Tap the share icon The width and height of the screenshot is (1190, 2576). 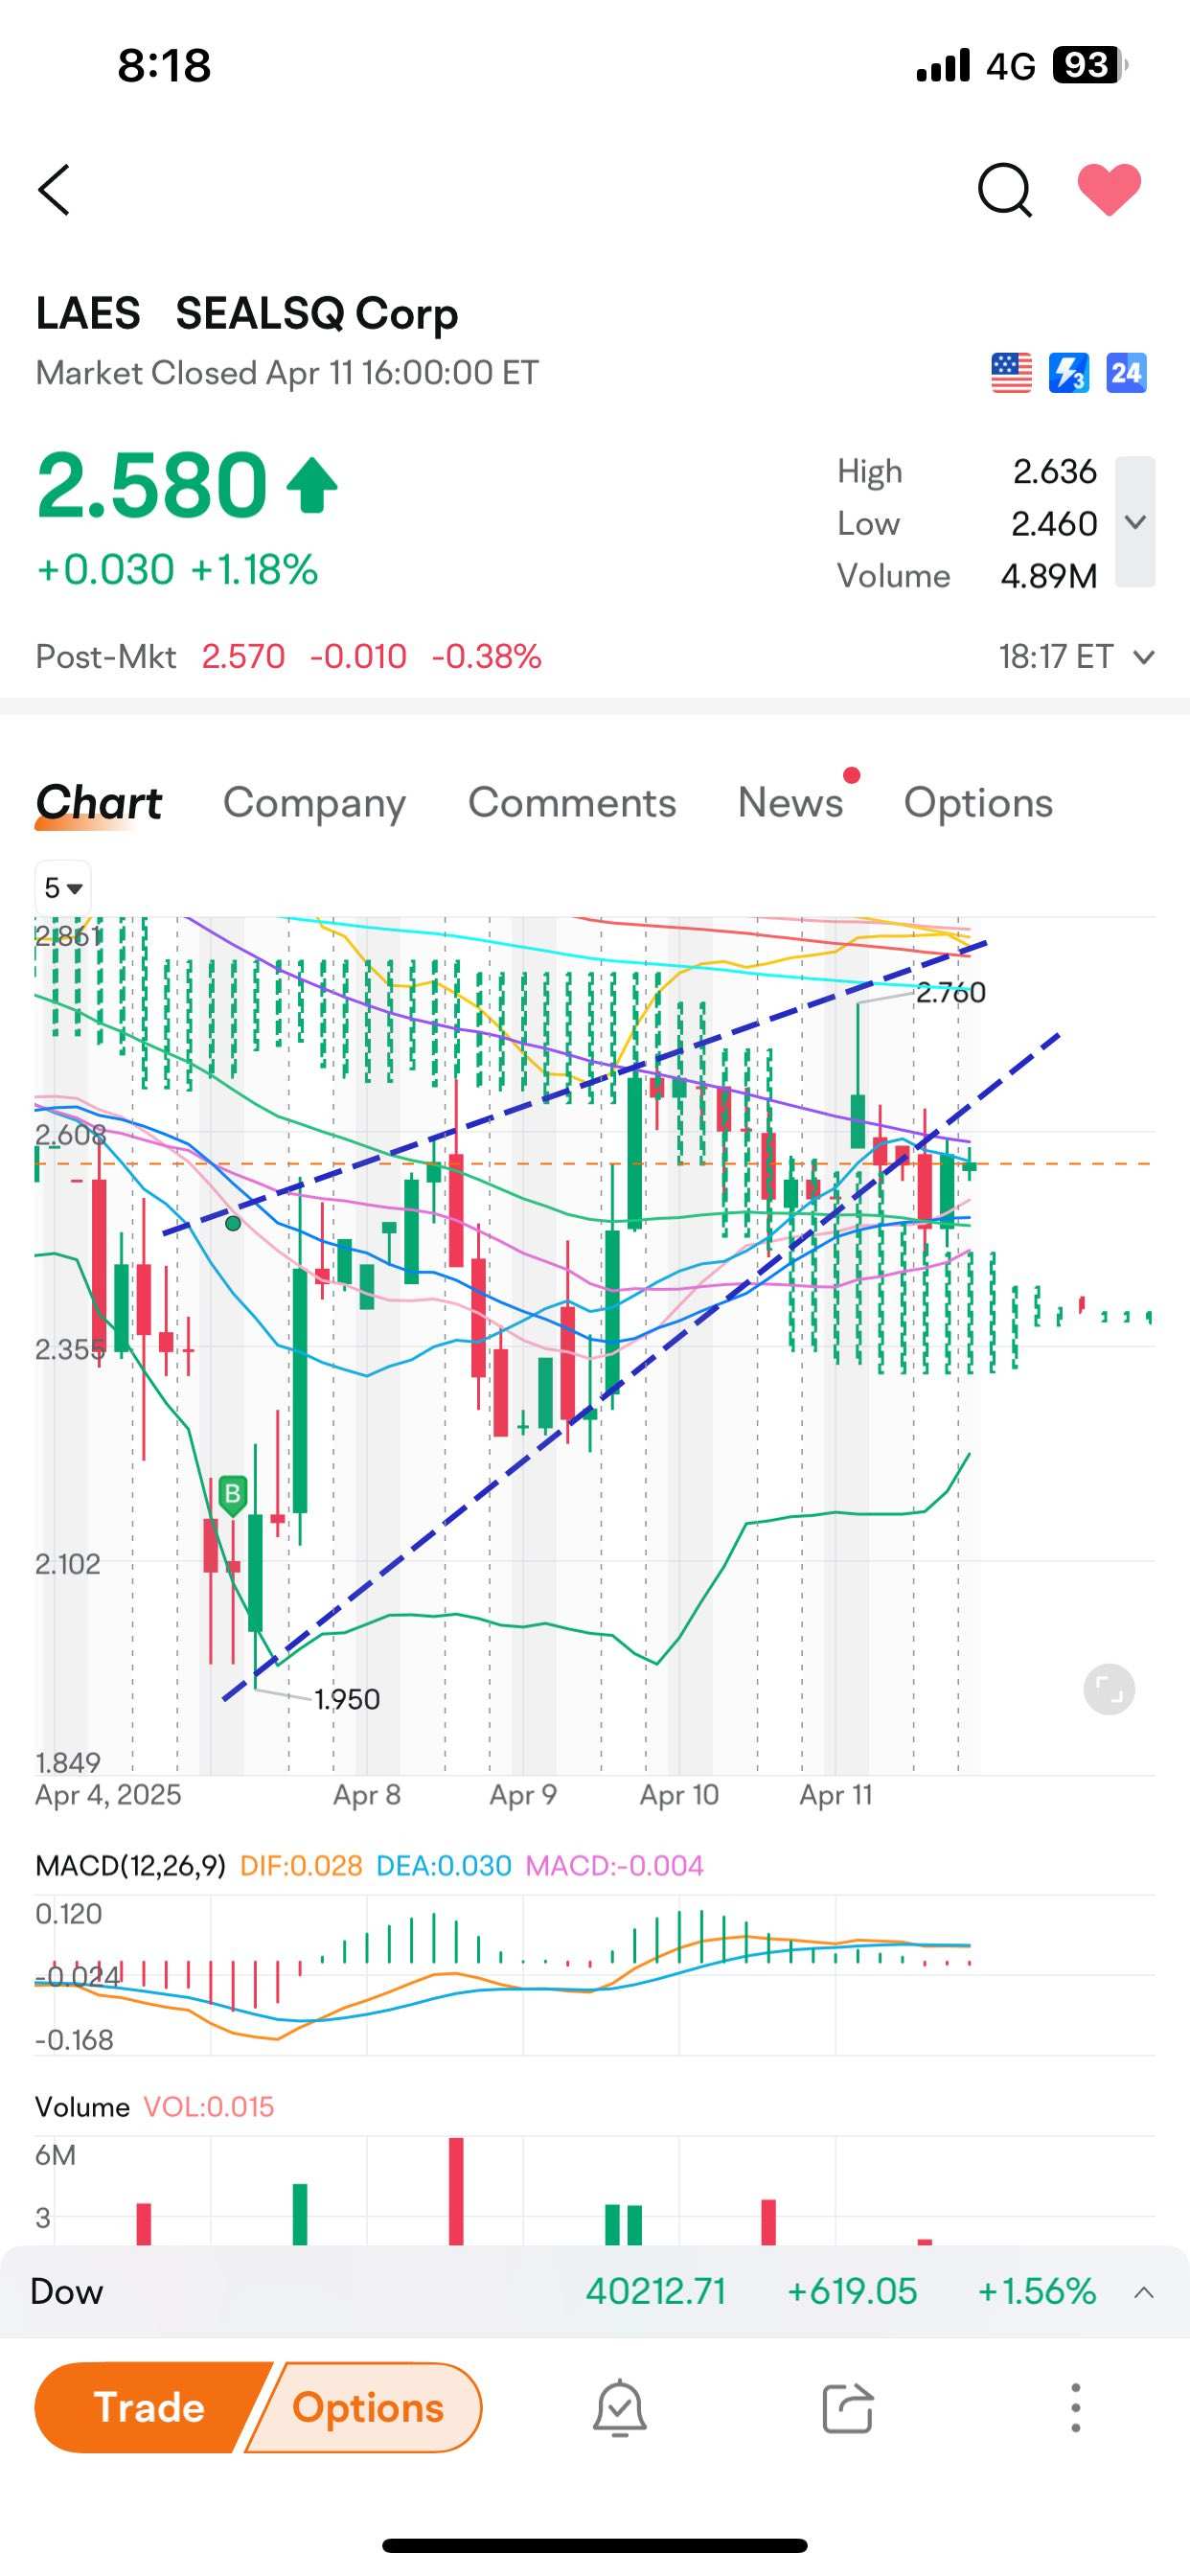[x=847, y=2408]
